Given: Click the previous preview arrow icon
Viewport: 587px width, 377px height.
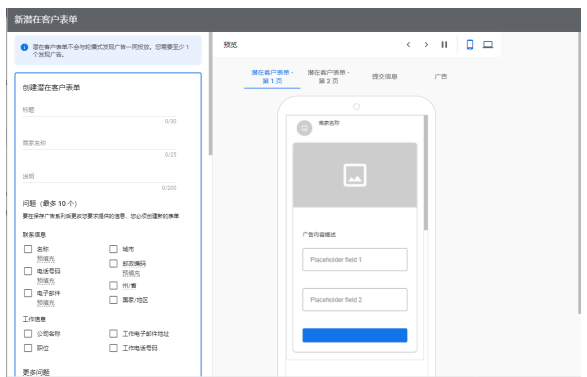Looking at the screenshot, I should point(408,45).
